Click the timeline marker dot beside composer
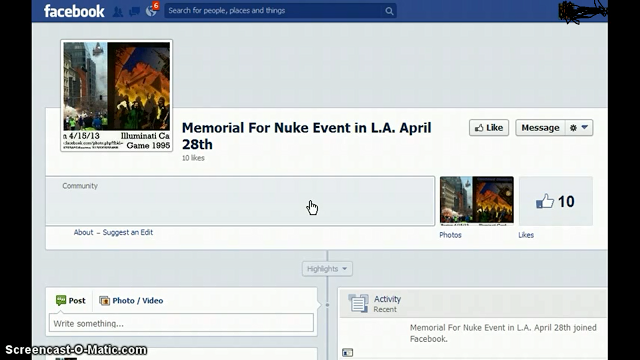 (327, 305)
